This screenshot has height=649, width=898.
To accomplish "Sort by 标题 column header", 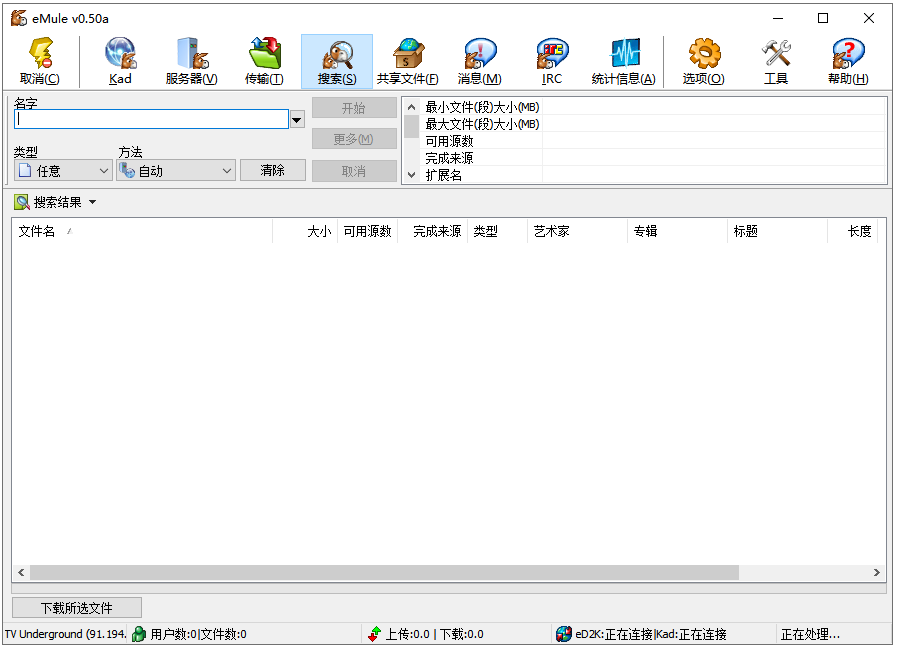I will pos(777,231).
